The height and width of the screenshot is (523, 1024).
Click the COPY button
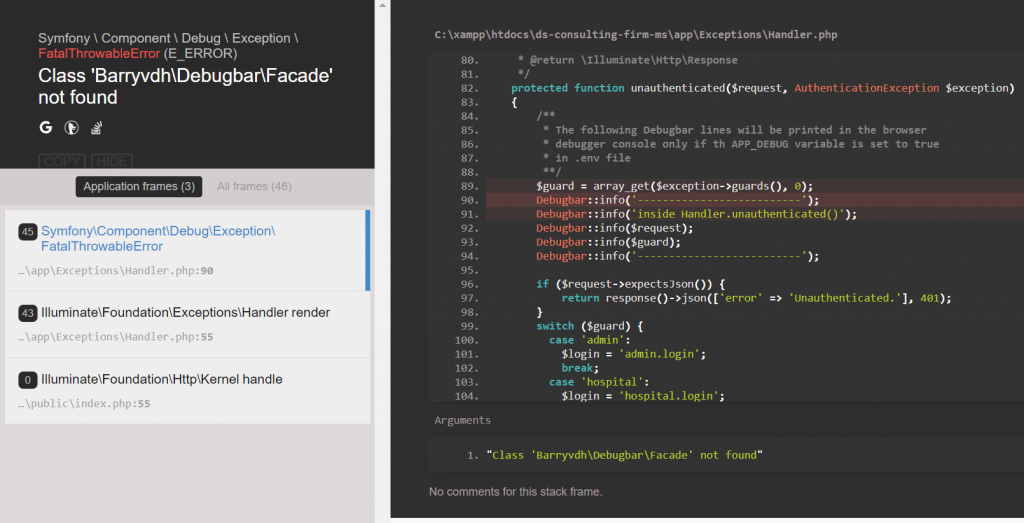click(62, 161)
